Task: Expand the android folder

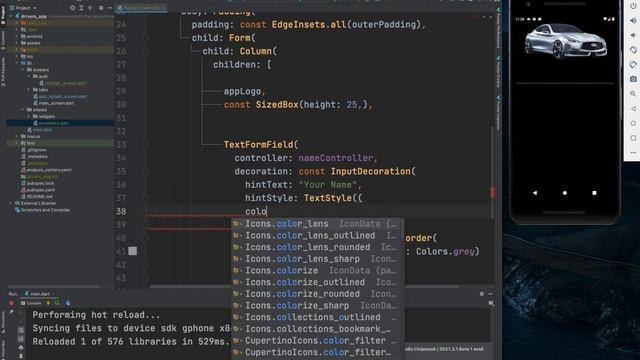Action: point(17,36)
